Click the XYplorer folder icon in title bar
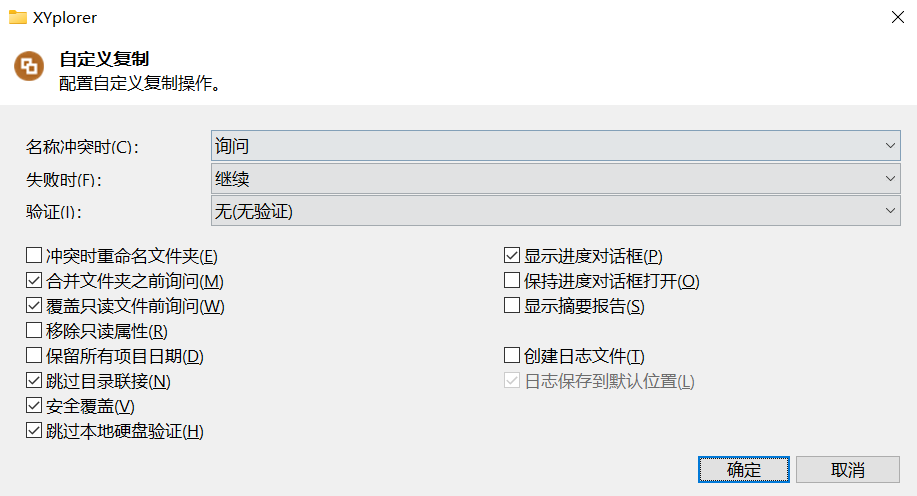Image resolution: width=917 pixels, height=496 pixels. (x=17, y=17)
